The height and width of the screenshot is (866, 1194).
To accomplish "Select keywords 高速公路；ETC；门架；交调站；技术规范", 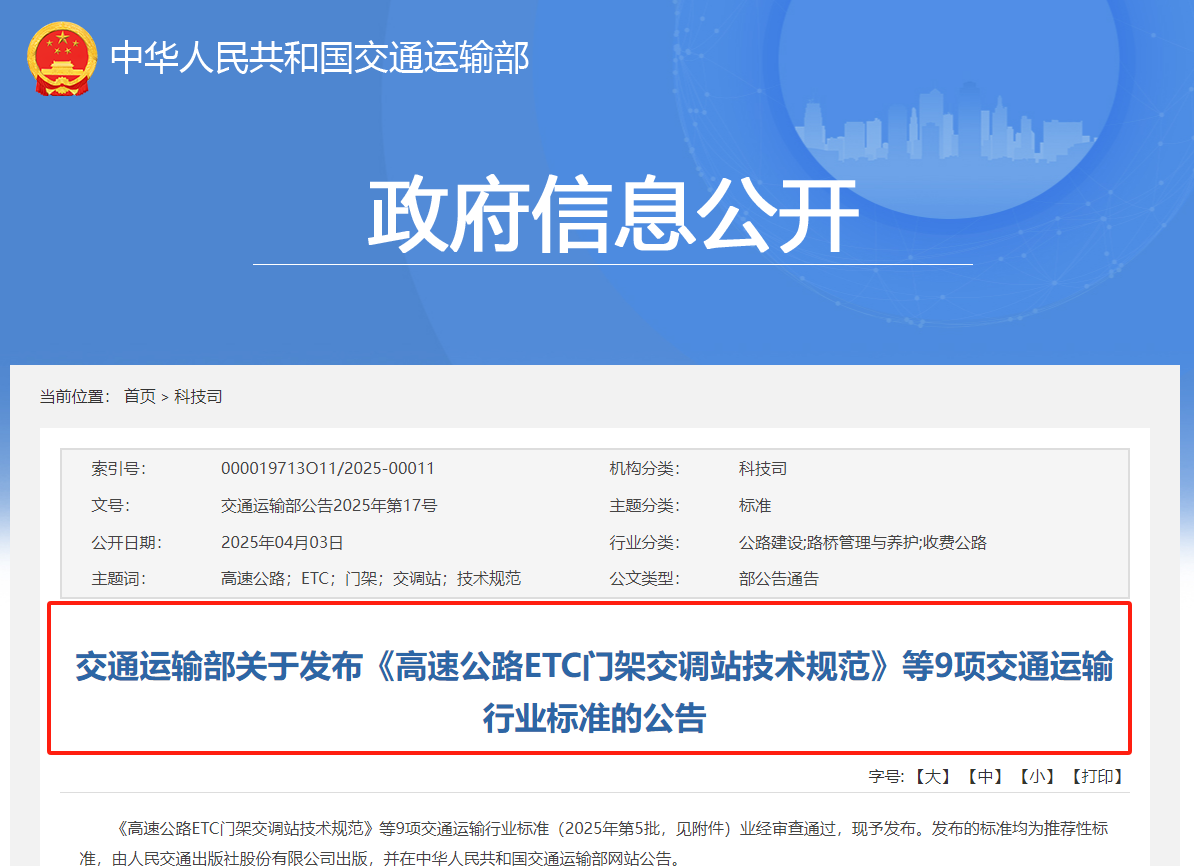I will (371, 579).
